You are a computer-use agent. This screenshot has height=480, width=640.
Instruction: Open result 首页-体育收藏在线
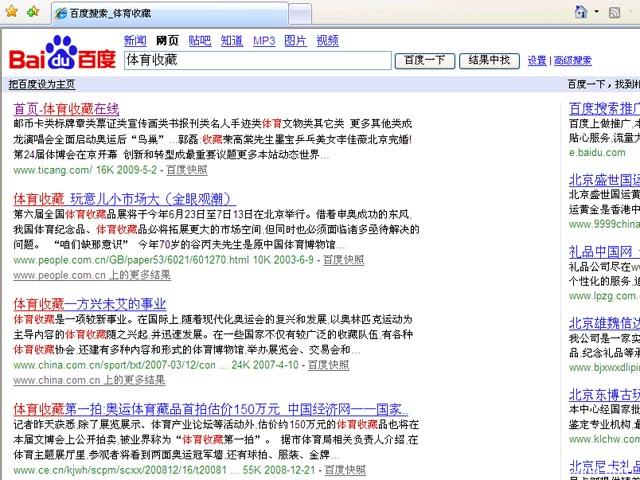(66, 109)
